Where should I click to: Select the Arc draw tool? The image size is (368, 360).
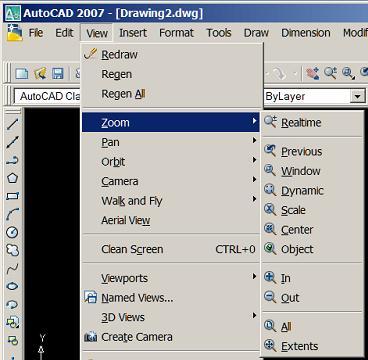[12, 214]
